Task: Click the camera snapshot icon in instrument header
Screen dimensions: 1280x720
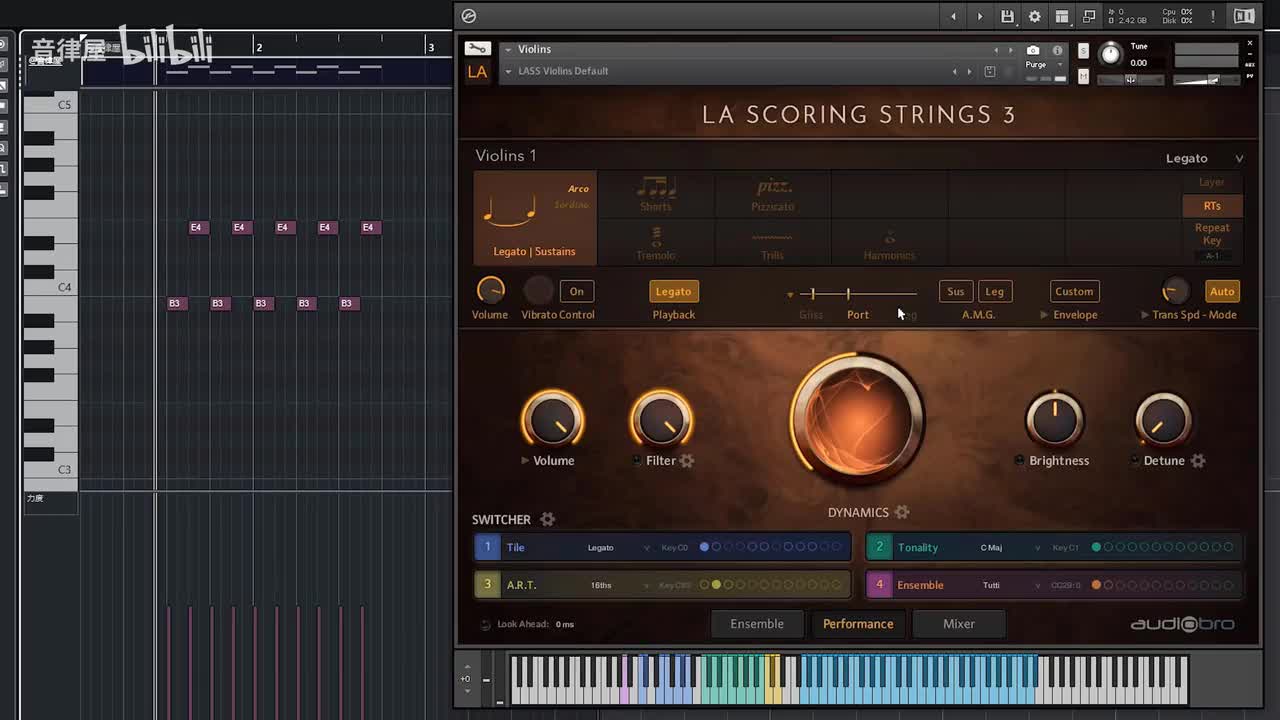Action: pos(1033,50)
